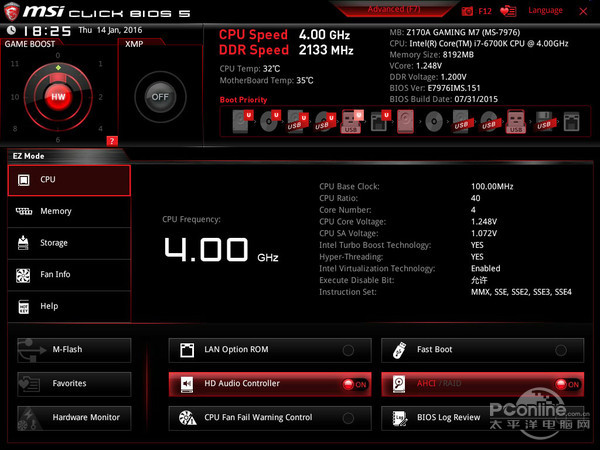Select the UEFI USB hard disk boot icon
This screenshot has height=450, width=600.
coord(298,122)
